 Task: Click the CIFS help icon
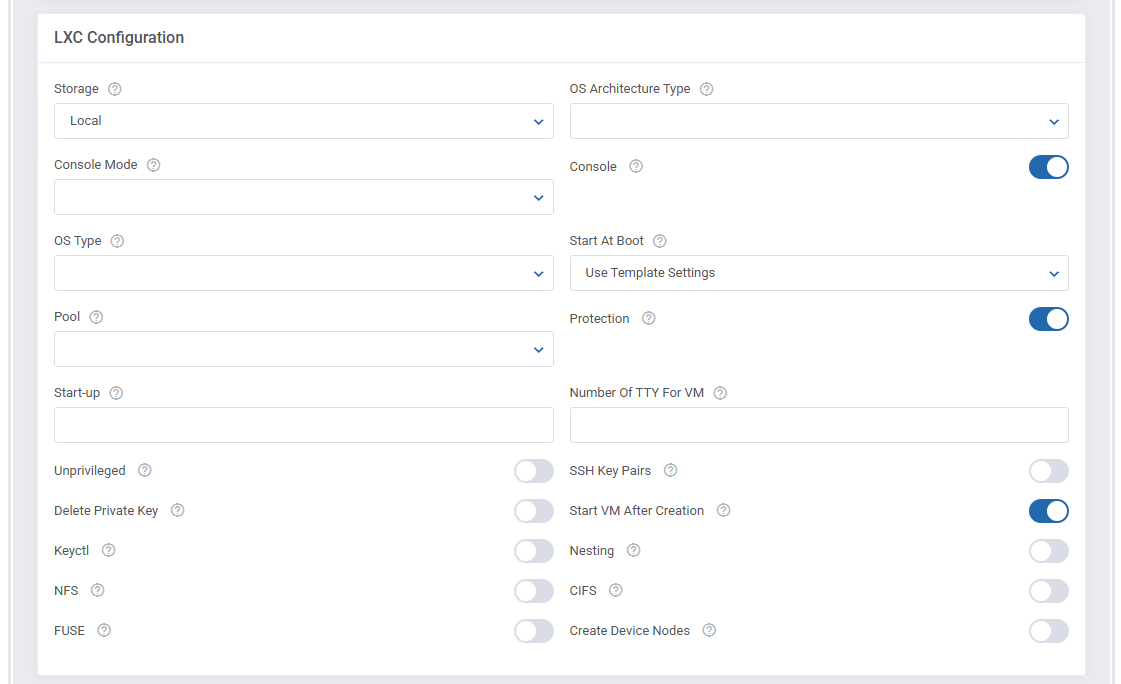(616, 590)
